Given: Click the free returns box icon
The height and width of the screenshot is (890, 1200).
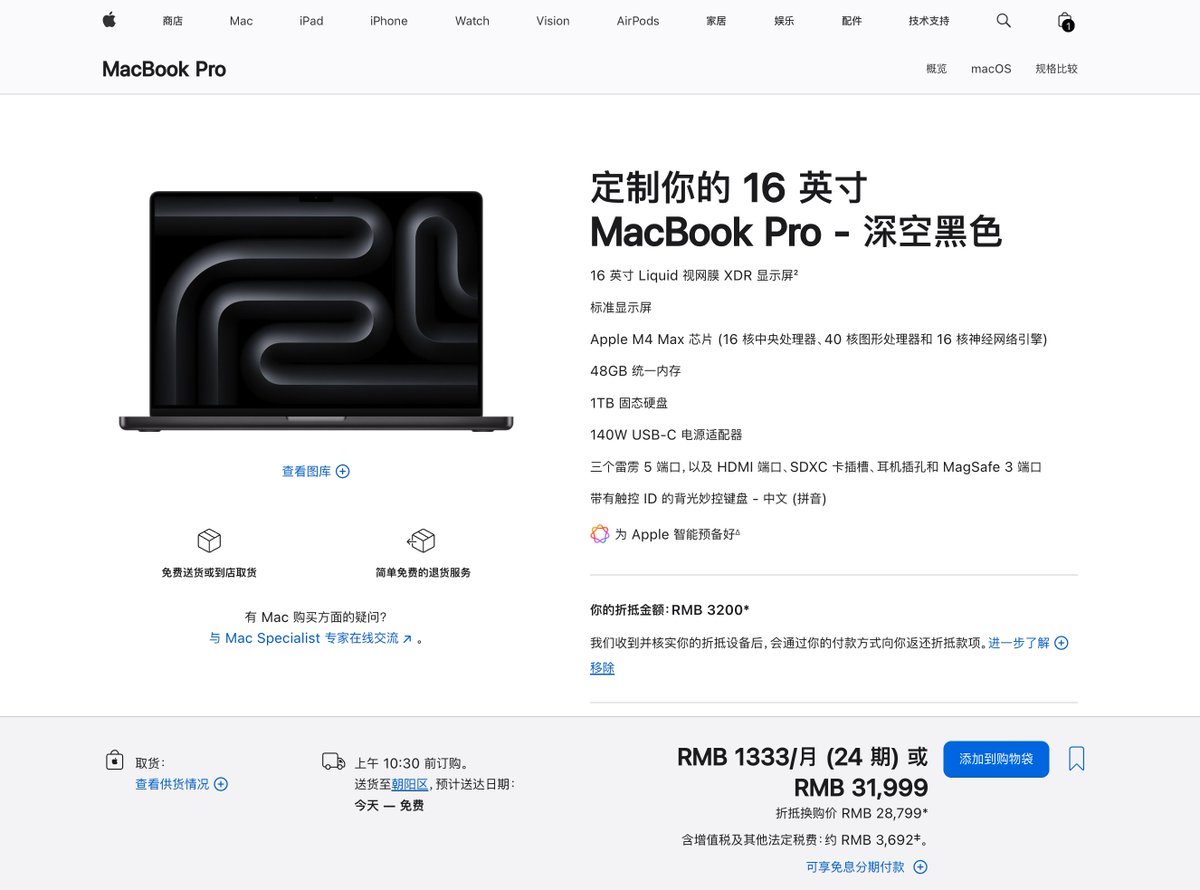Looking at the screenshot, I should coord(421,541).
